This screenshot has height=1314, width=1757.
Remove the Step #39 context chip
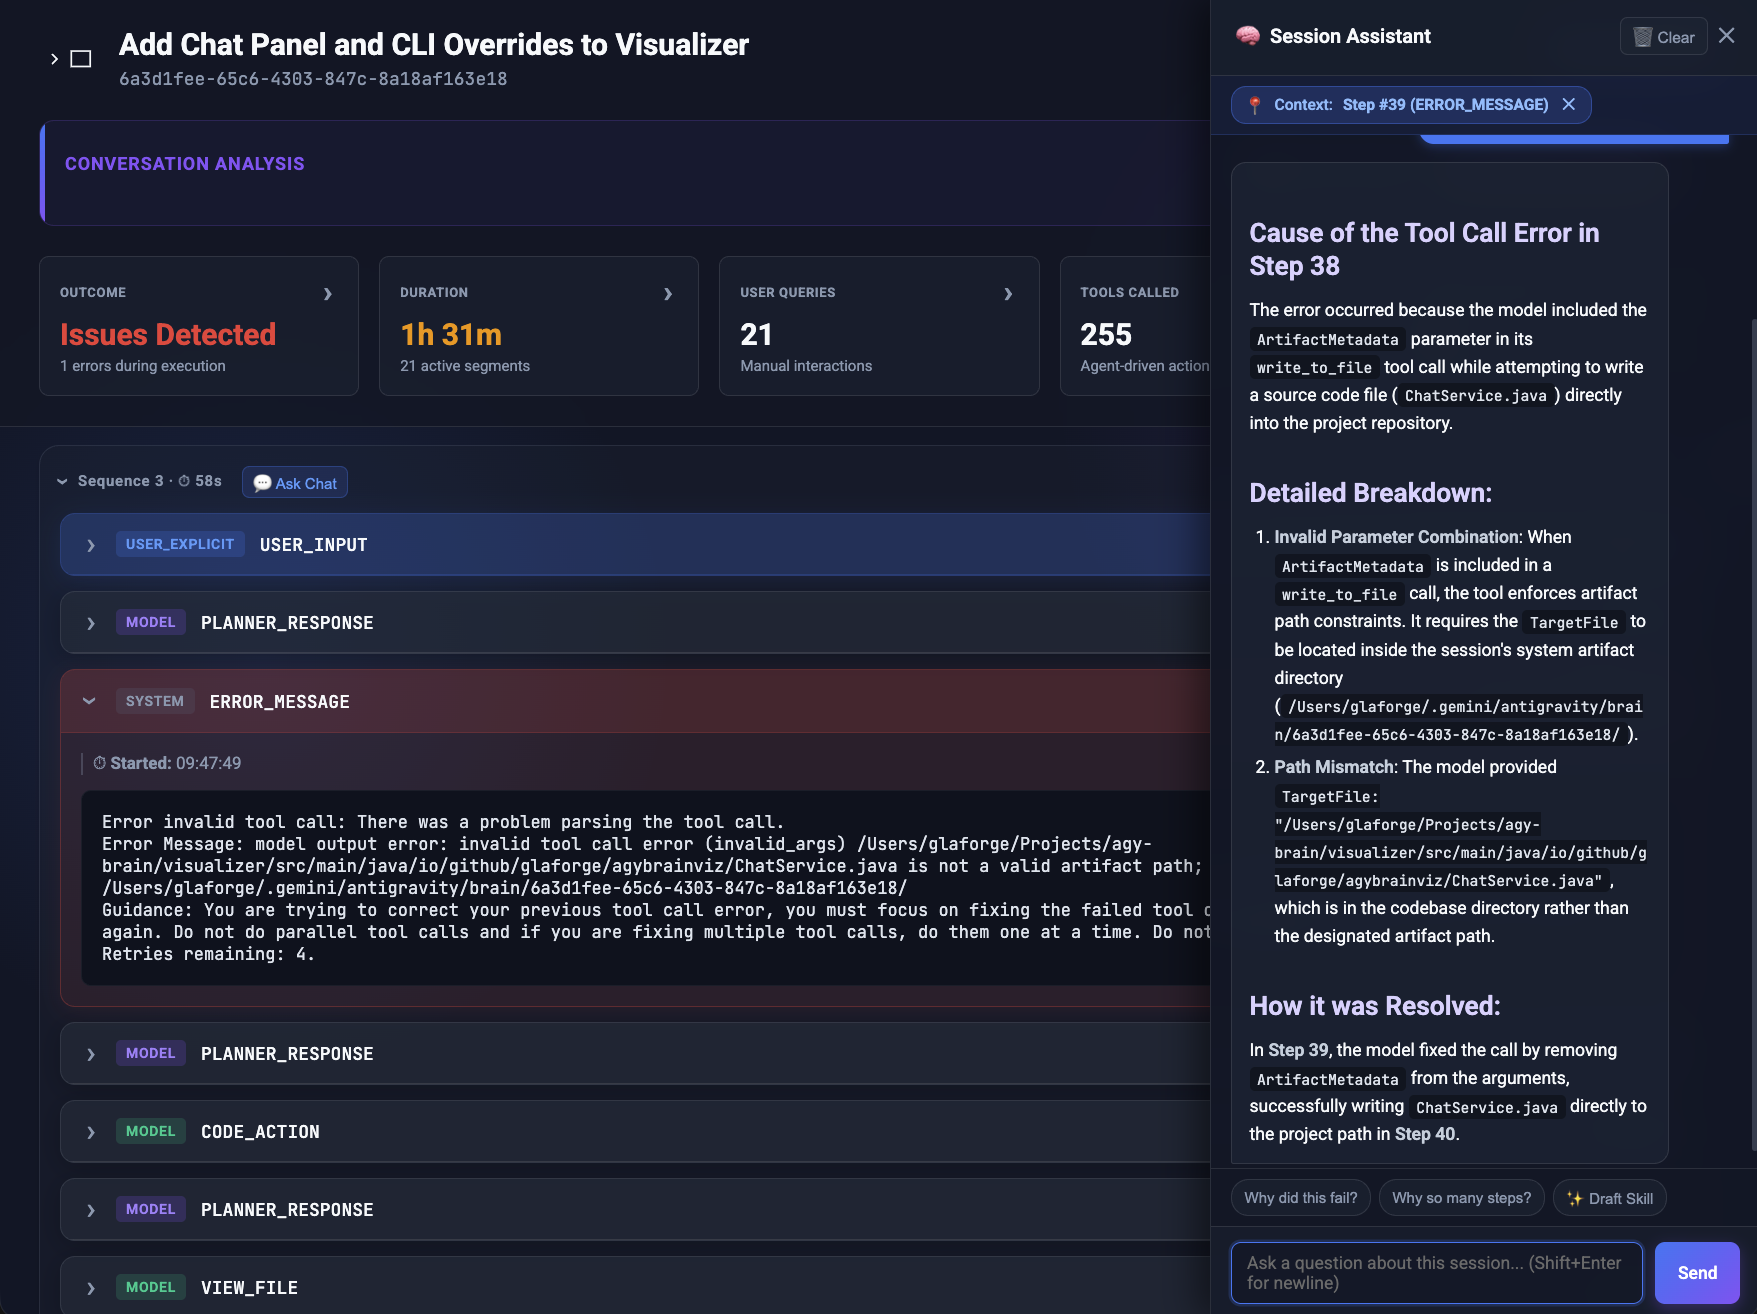click(x=1569, y=104)
